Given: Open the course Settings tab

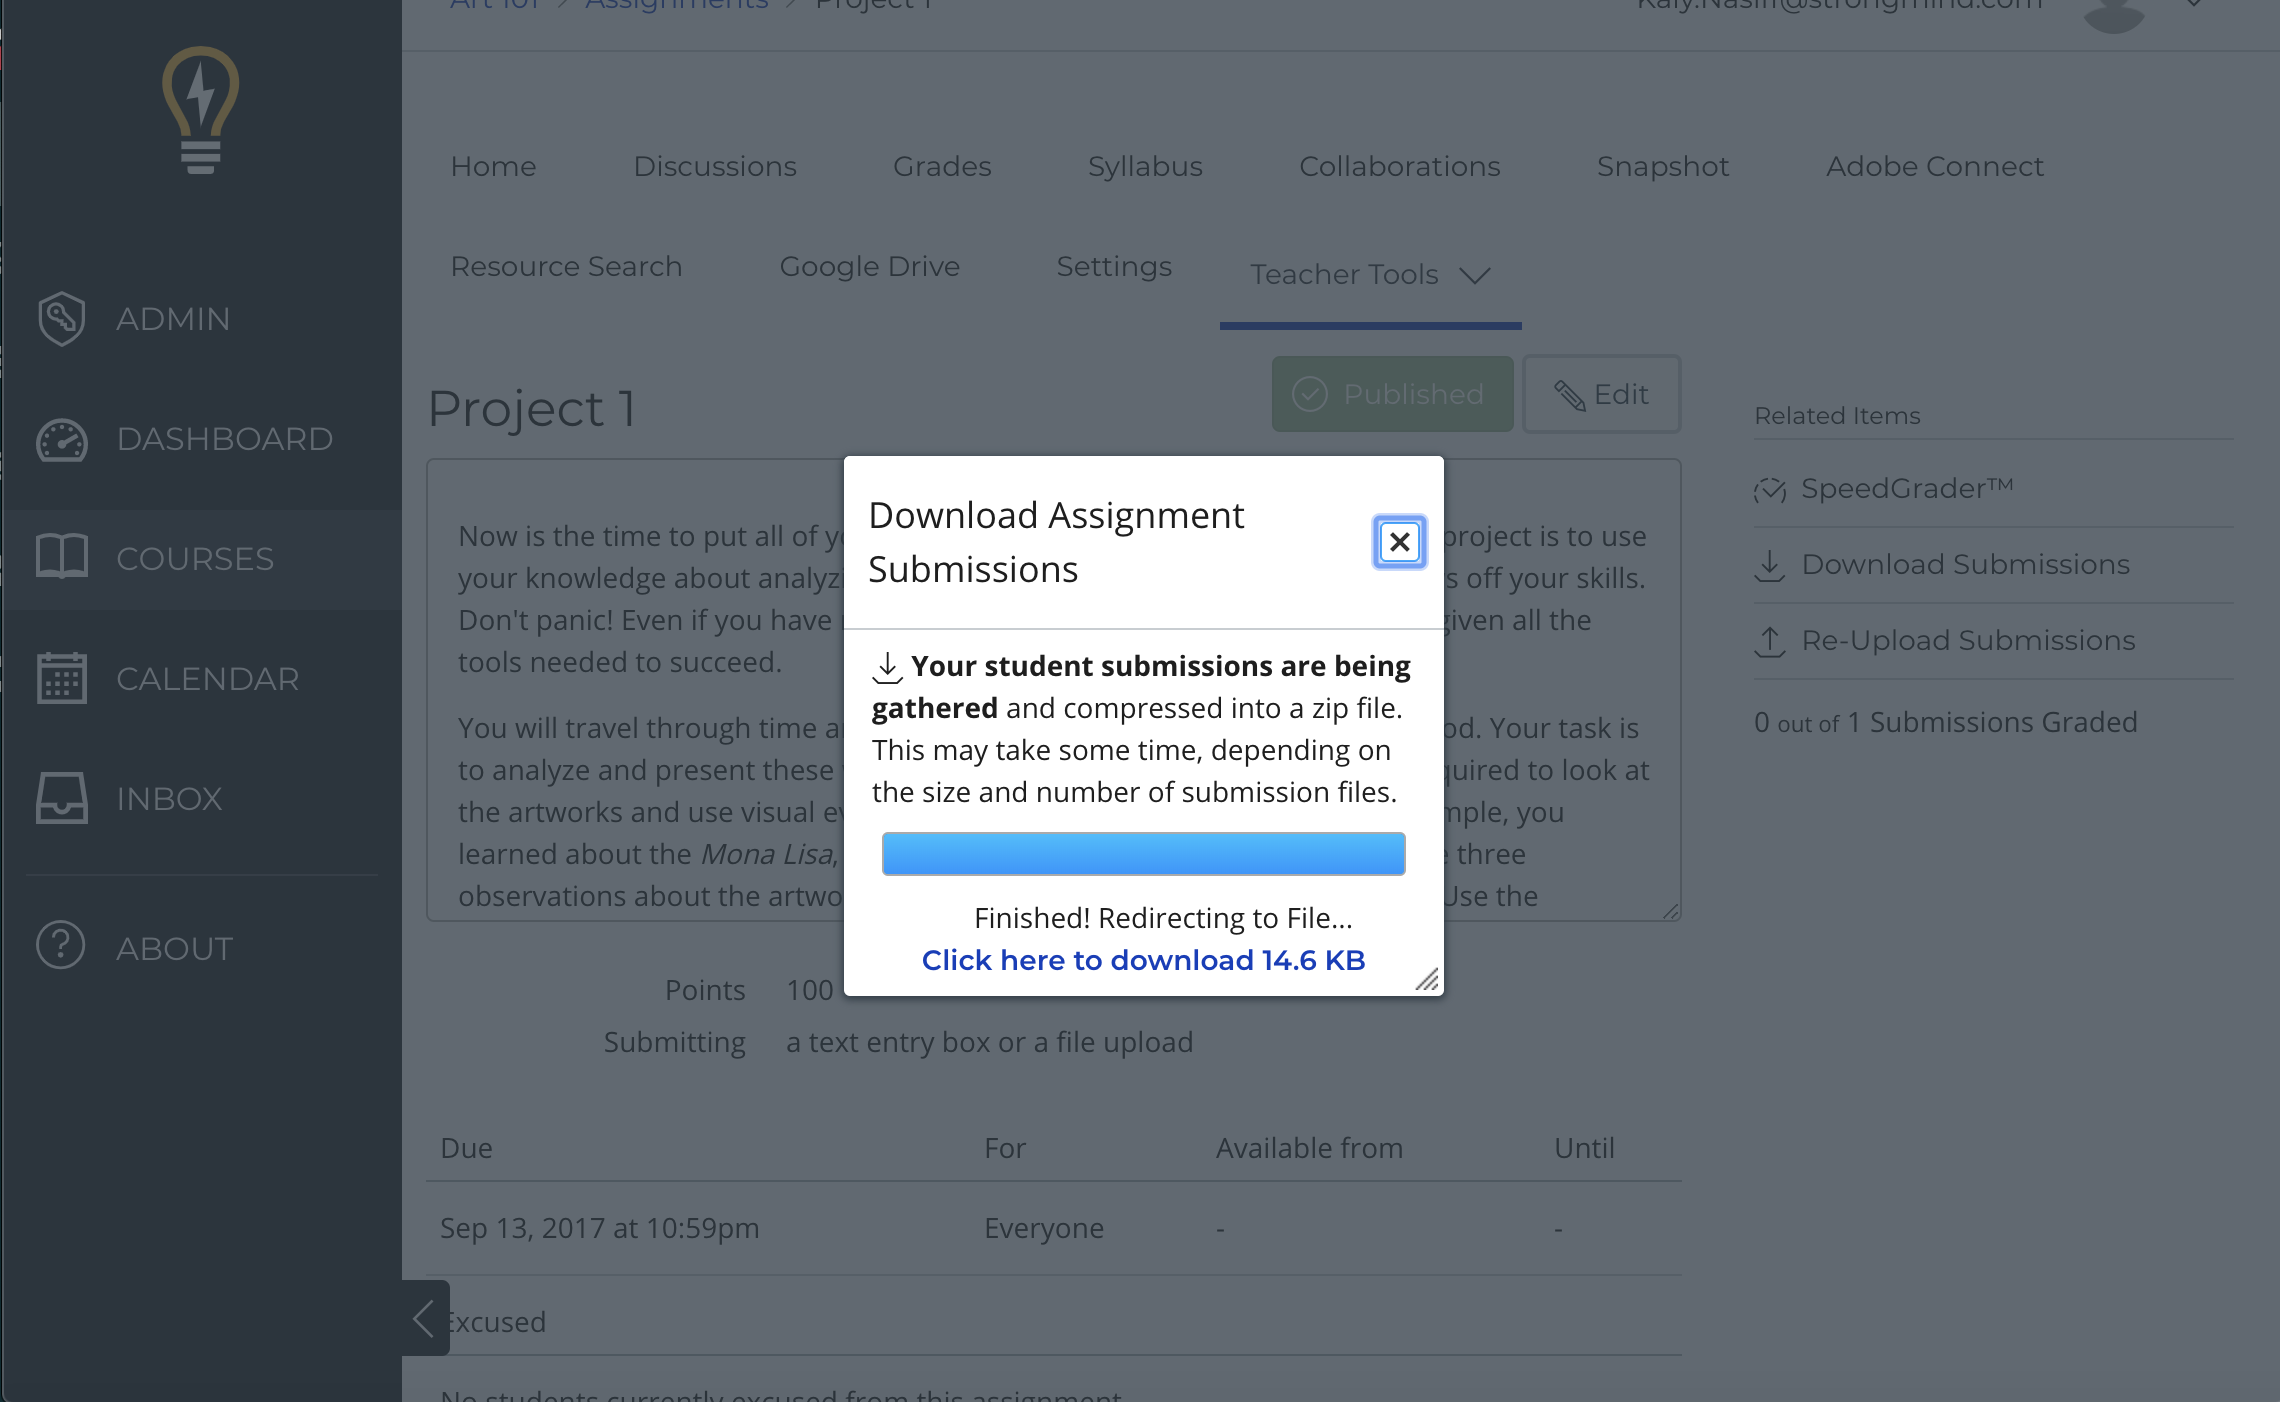Looking at the screenshot, I should [1114, 267].
